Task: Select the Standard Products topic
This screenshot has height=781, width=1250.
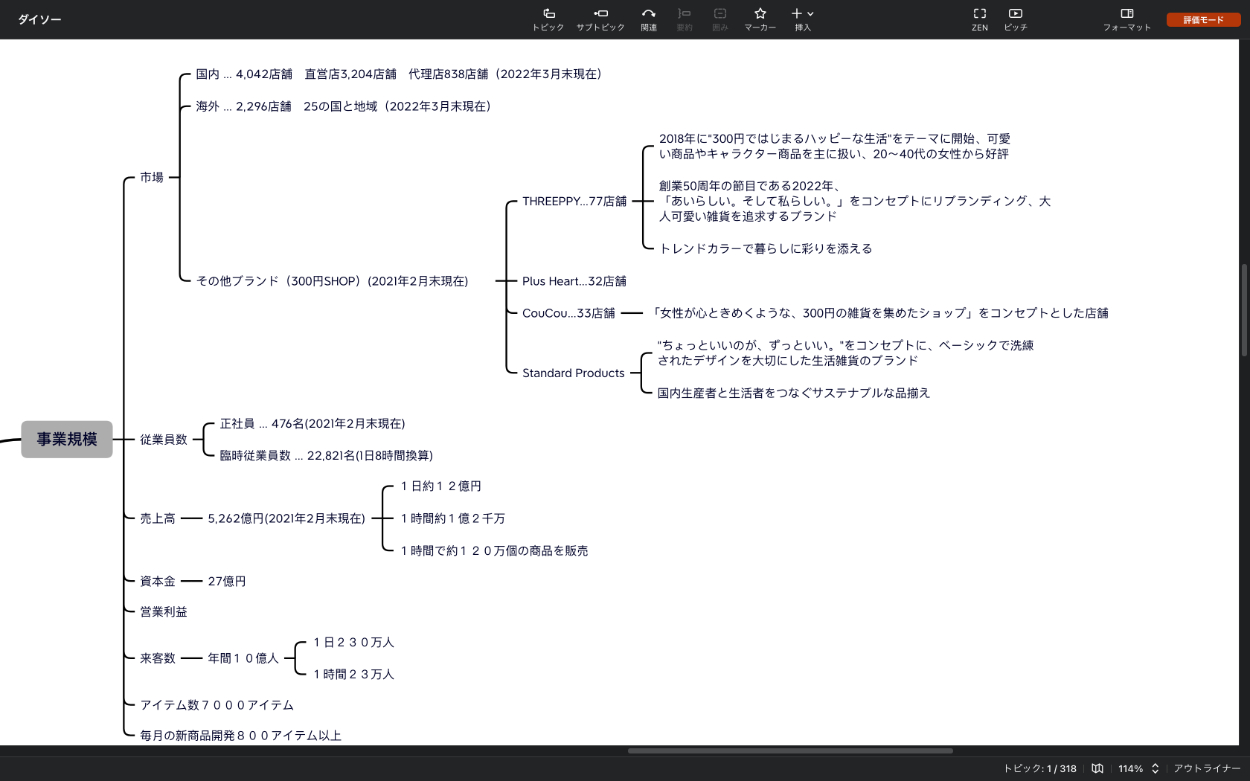Action: coord(573,373)
